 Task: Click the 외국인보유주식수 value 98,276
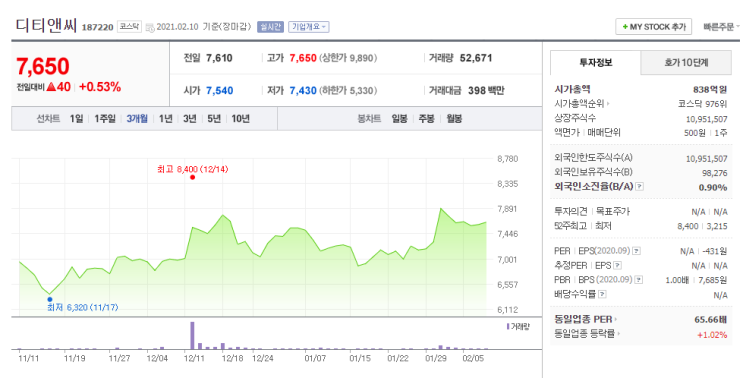click(715, 173)
